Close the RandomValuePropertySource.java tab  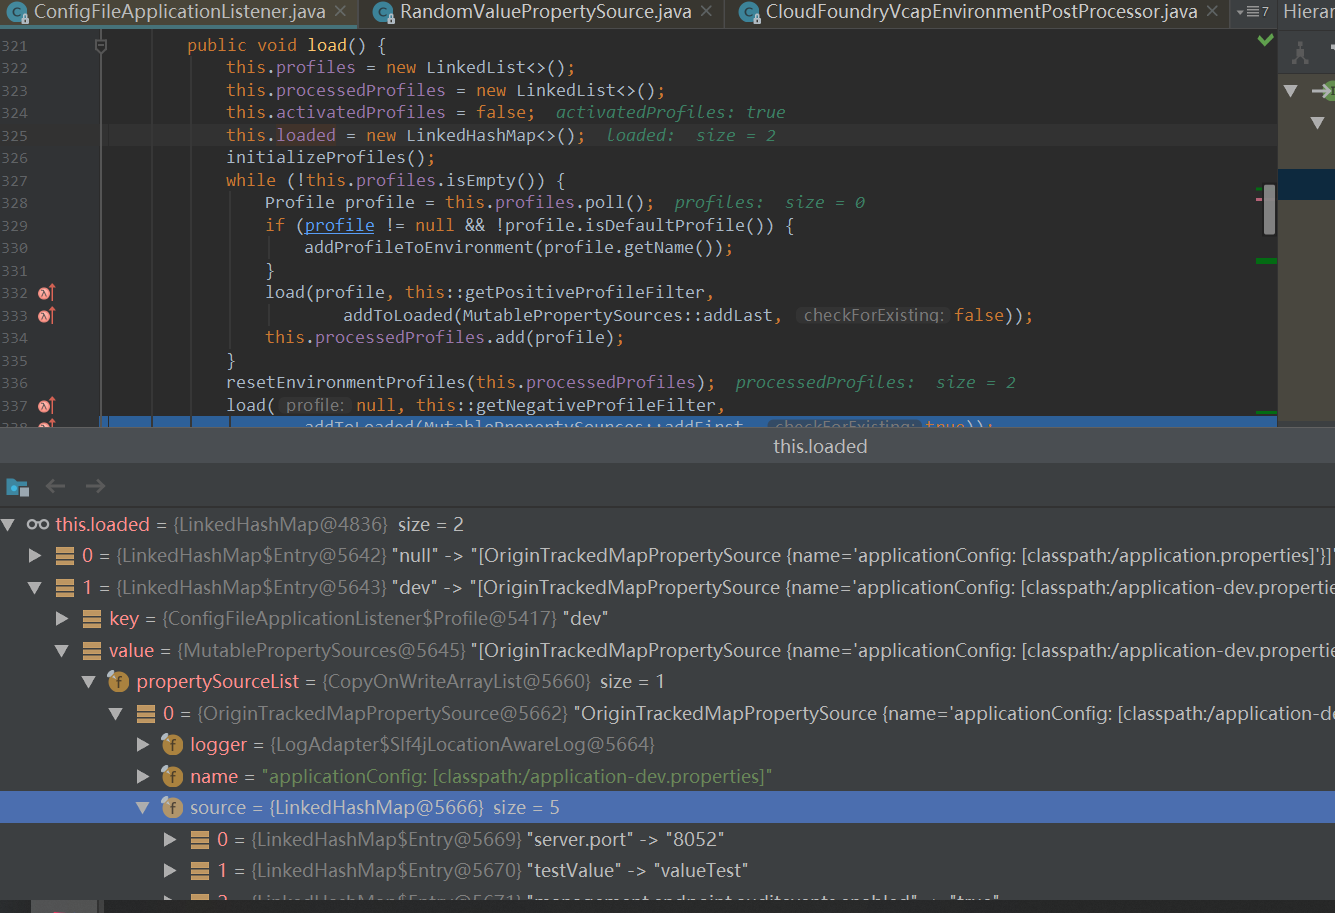coord(706,12)
